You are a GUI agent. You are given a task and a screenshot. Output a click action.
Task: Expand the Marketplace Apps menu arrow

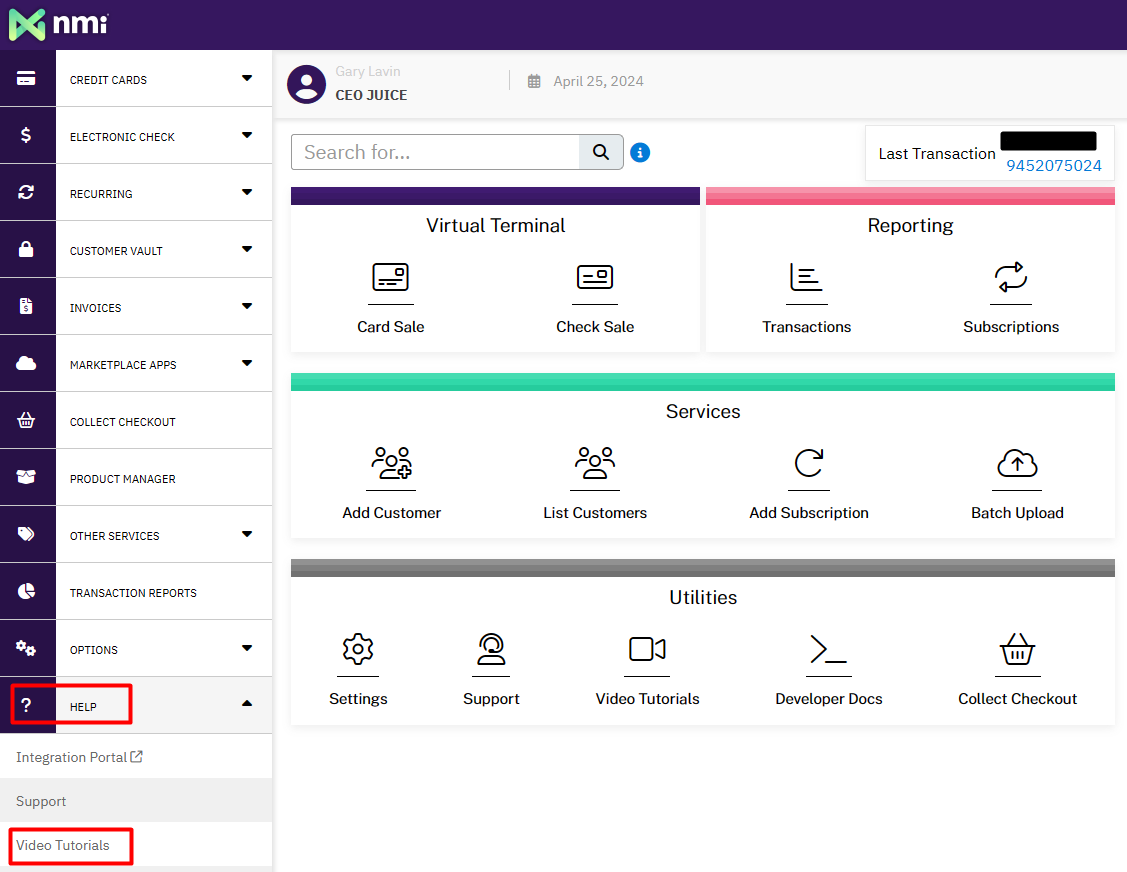click(247, 363)
